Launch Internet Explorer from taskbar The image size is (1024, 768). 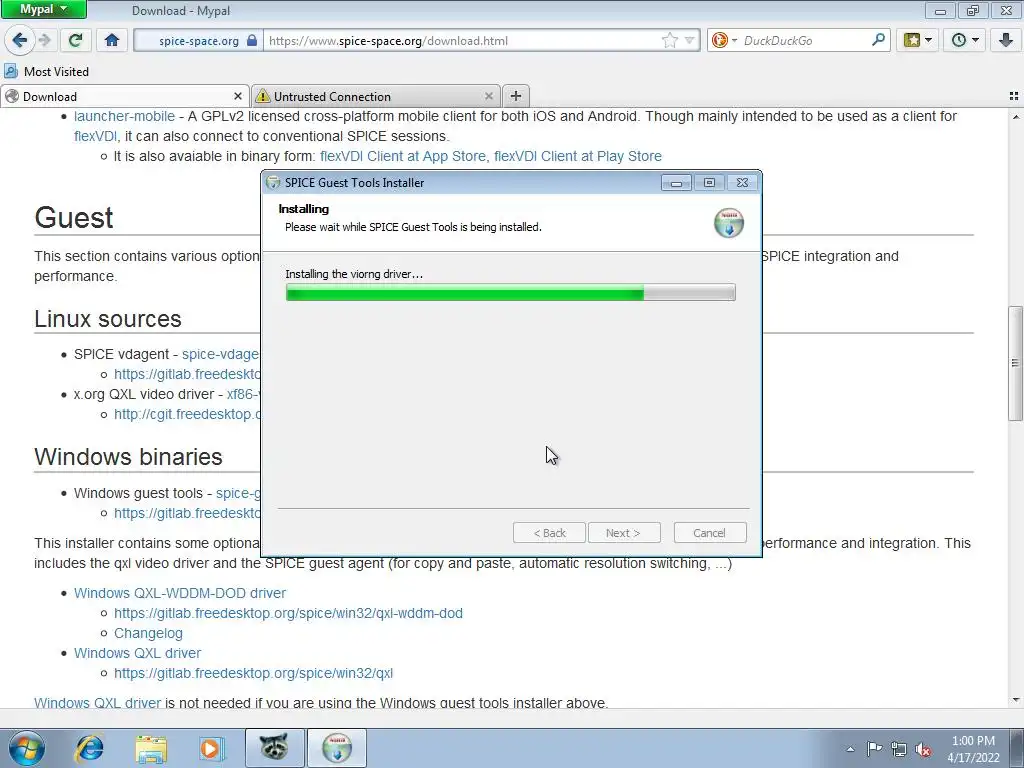(x=89, y=748)
